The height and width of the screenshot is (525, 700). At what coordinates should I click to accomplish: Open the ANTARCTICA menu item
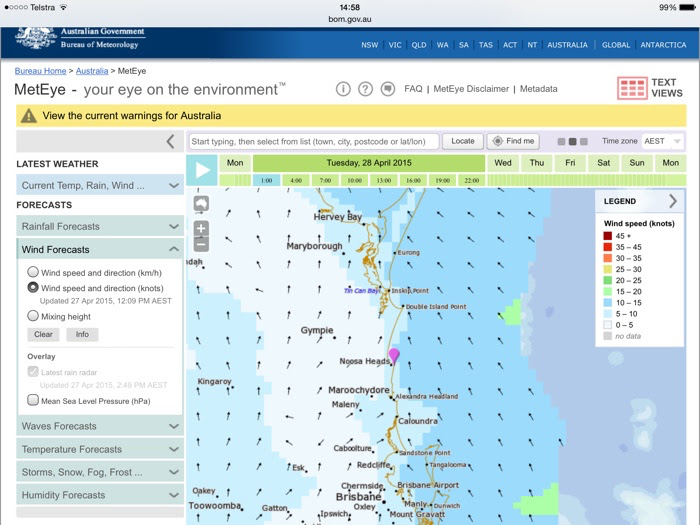663,45
